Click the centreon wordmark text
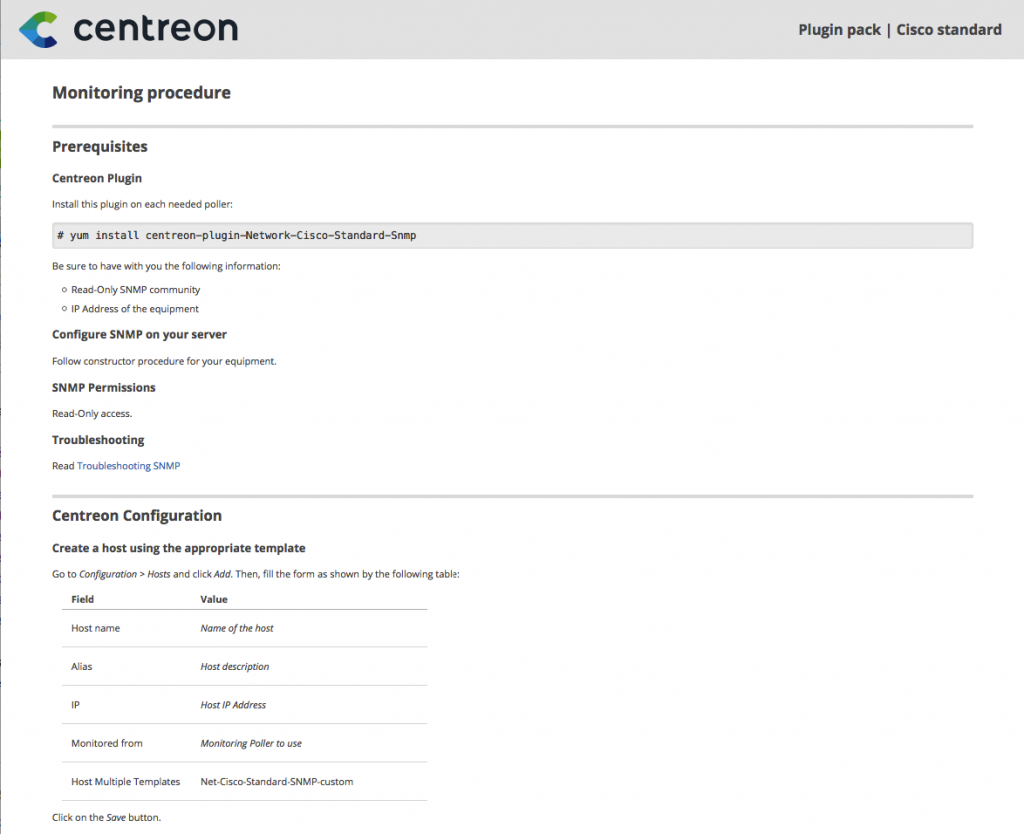 coord(155,29)
